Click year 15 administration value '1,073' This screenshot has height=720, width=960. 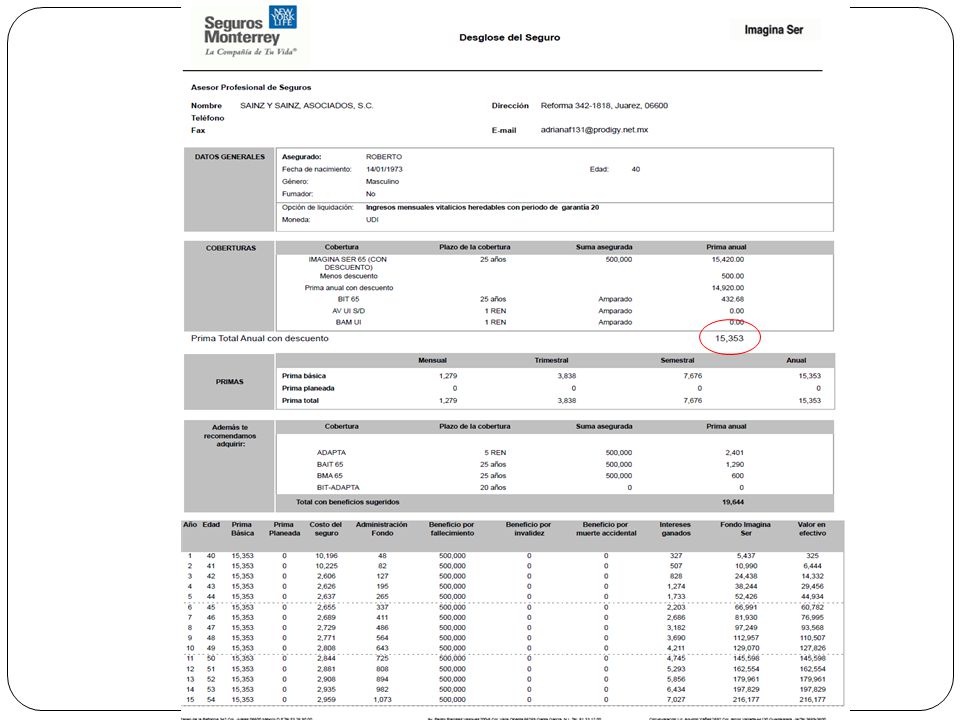pos(382,700)
